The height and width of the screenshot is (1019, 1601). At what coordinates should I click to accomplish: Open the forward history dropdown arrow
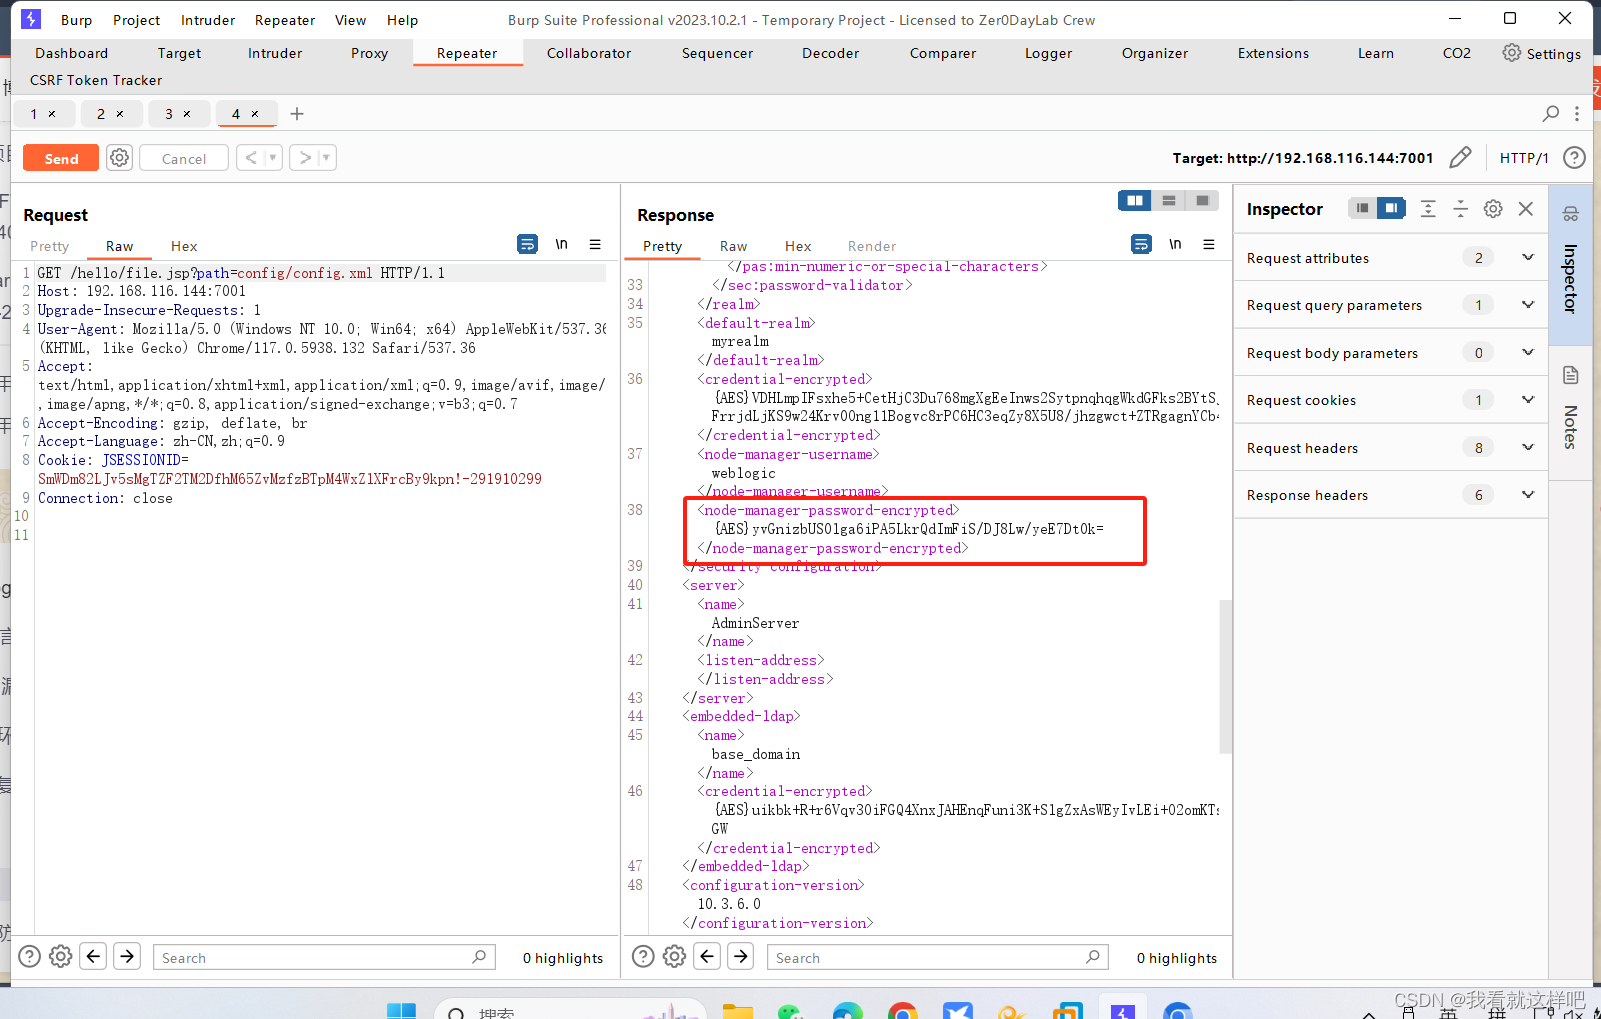326,158
